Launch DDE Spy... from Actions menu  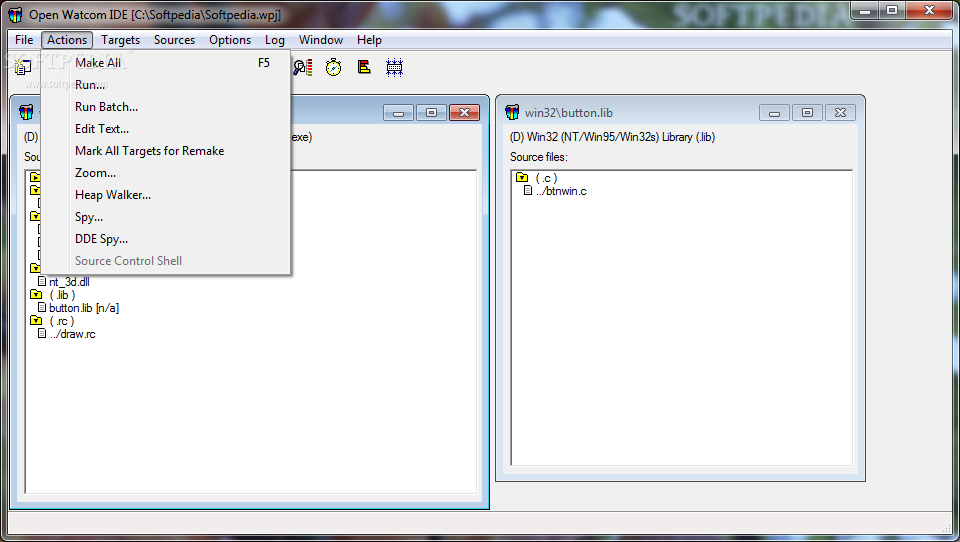click(165, 239)
